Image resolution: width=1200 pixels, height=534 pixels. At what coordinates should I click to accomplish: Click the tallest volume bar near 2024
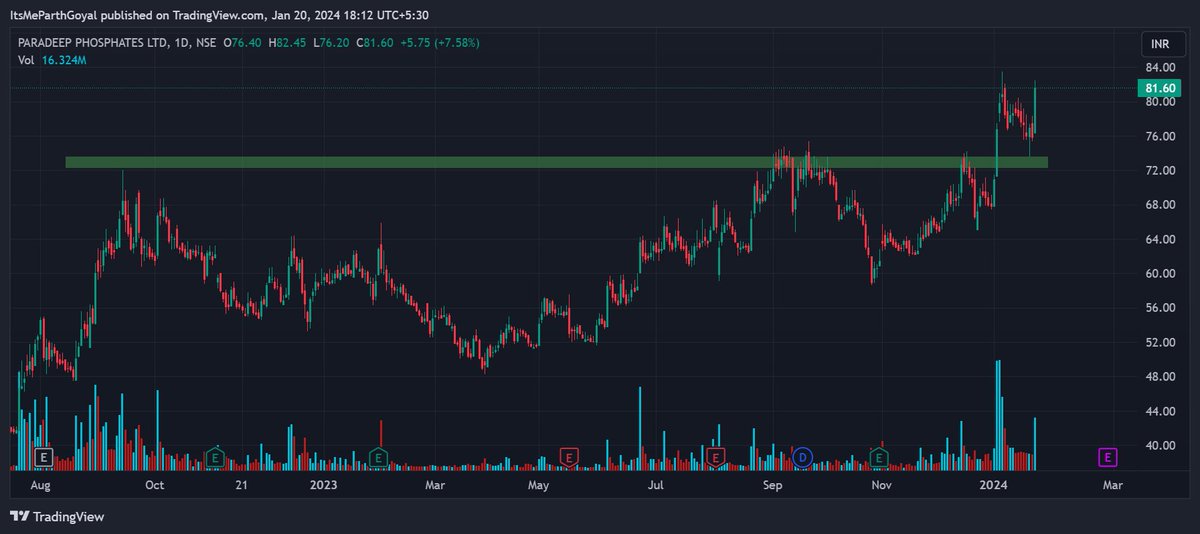click(x=998, y=415)
